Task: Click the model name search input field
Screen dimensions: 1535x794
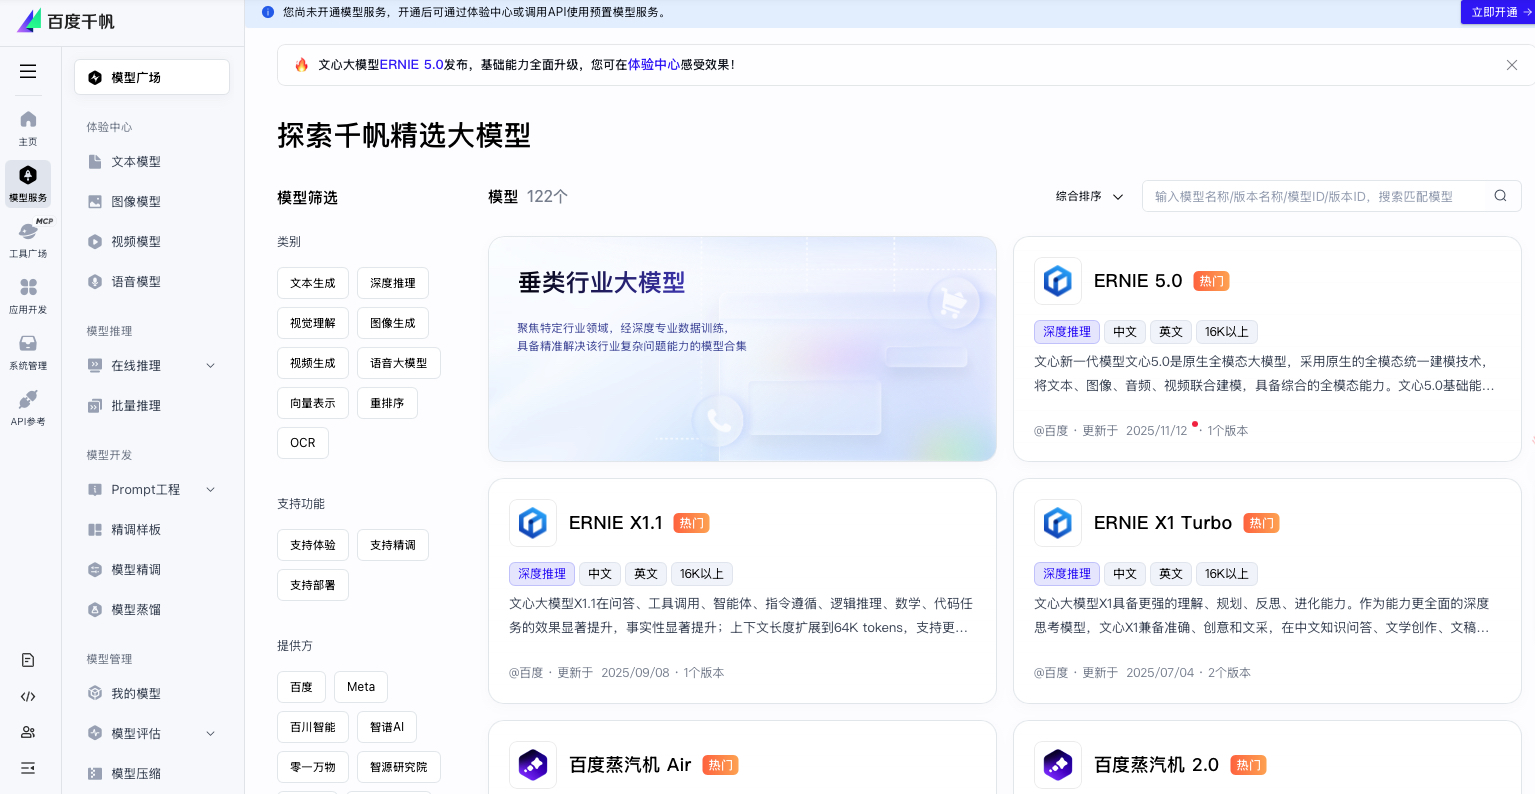Action: (x=1315, y=196)
